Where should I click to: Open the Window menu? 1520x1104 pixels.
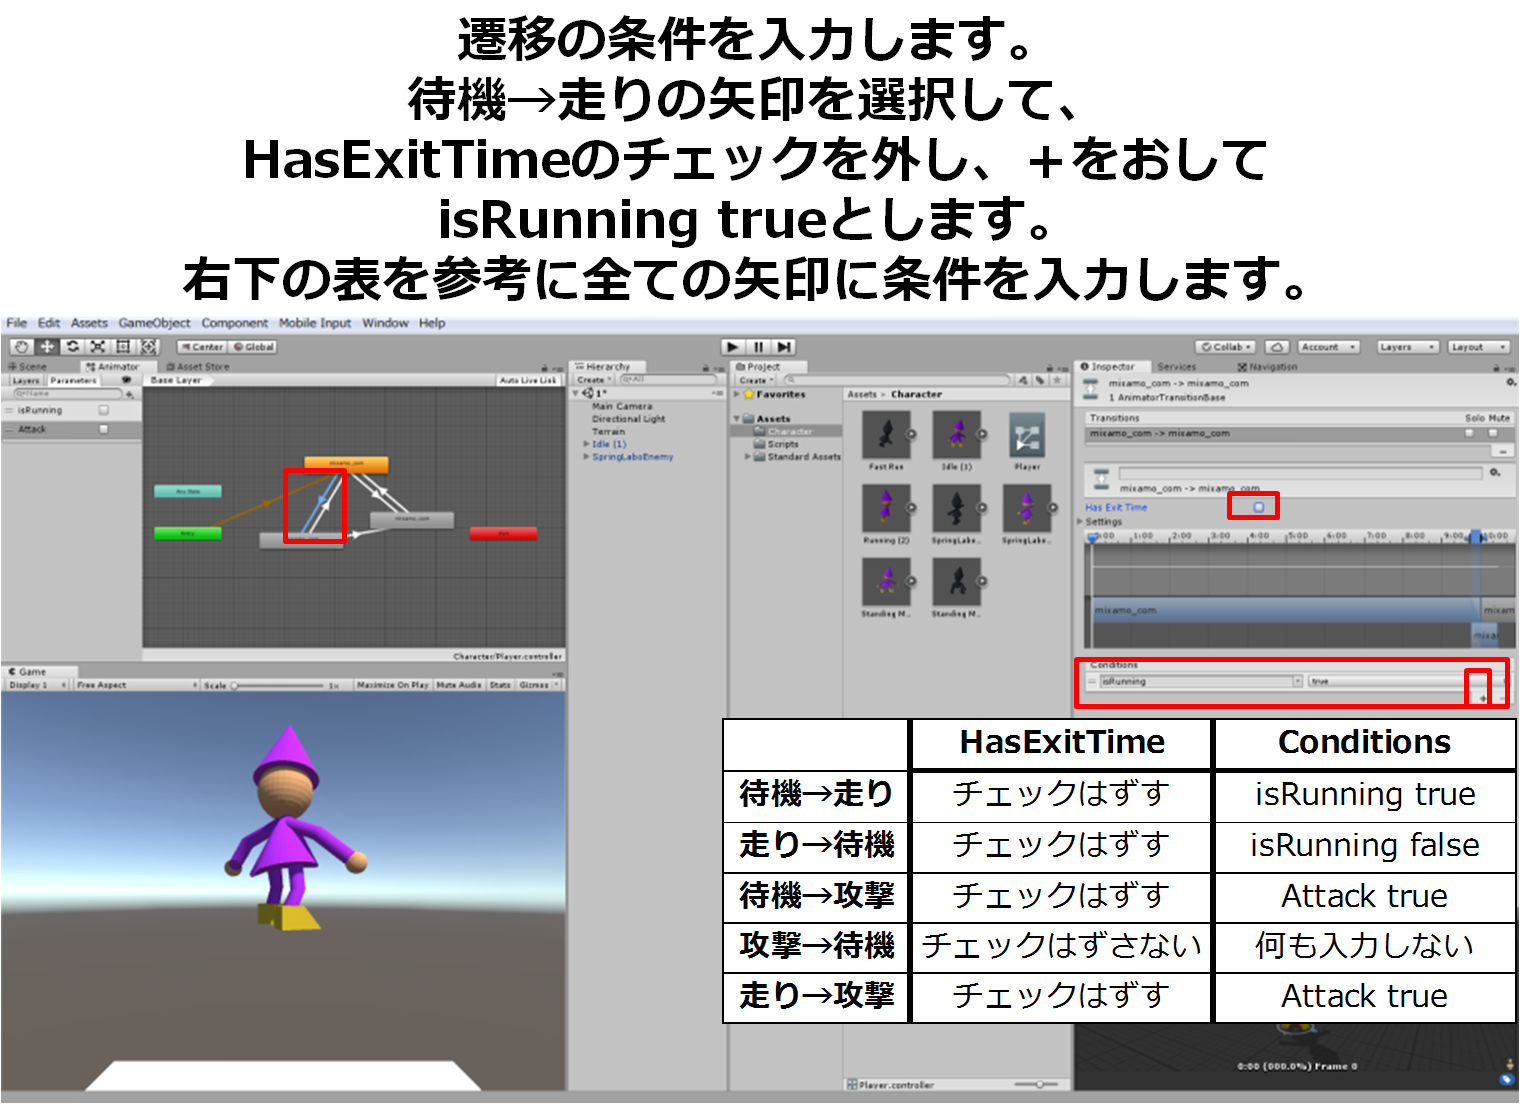pos(385,323)
